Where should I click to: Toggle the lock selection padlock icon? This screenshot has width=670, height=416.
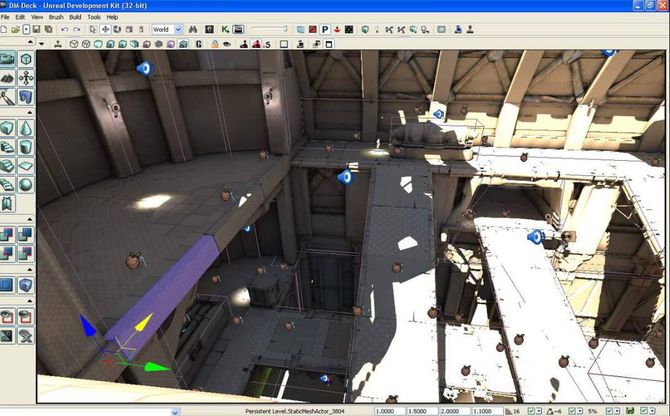tap(215, 44)
